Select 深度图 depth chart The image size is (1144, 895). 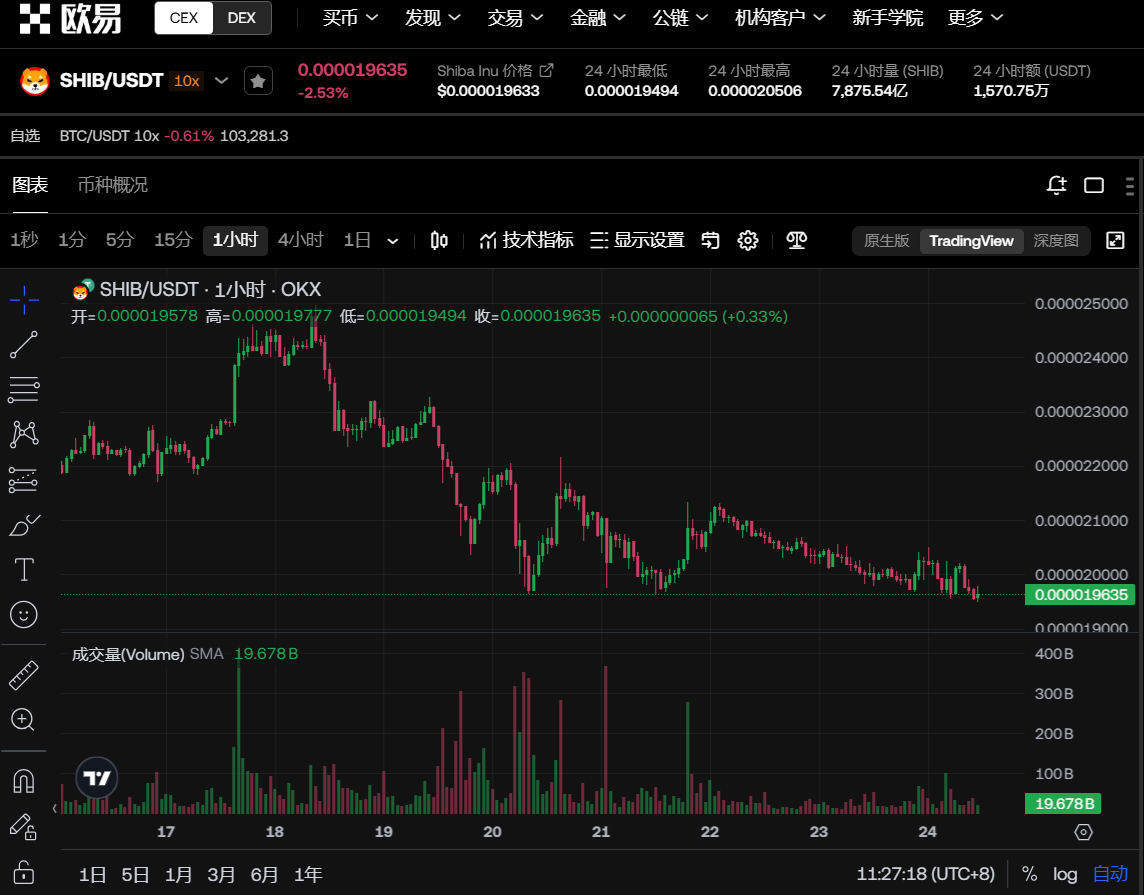pos(1056,241)
